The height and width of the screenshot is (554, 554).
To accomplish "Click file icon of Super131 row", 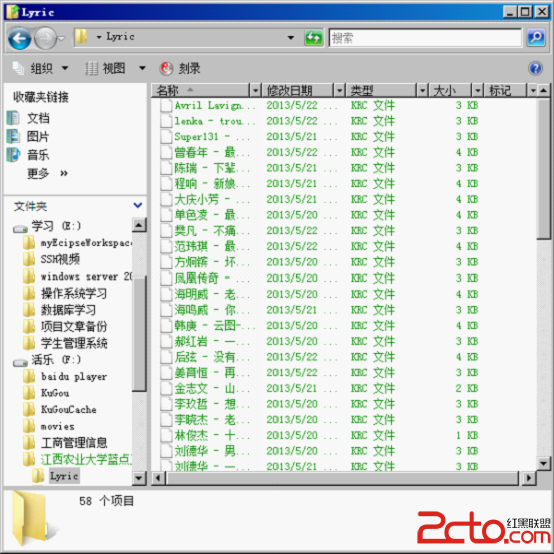I will click(x=166, y=137).
